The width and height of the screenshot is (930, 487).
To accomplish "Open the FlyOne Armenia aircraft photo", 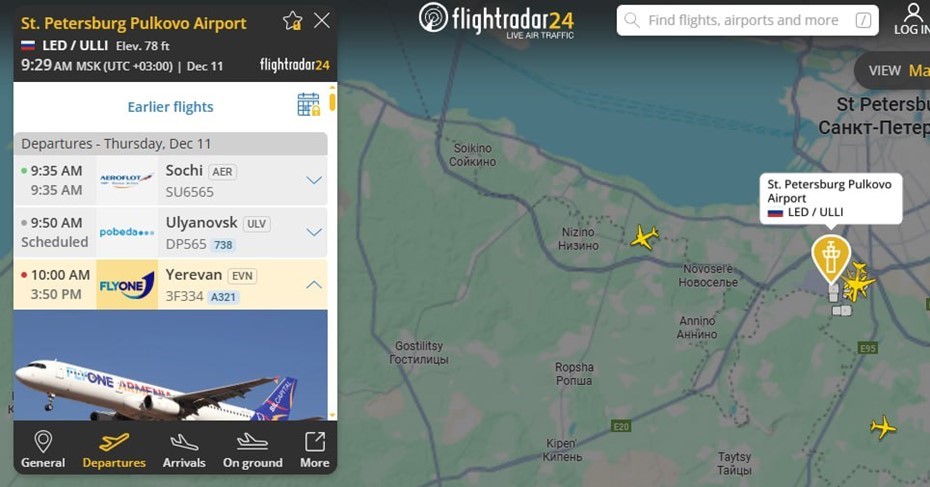I will coord(170,365).
